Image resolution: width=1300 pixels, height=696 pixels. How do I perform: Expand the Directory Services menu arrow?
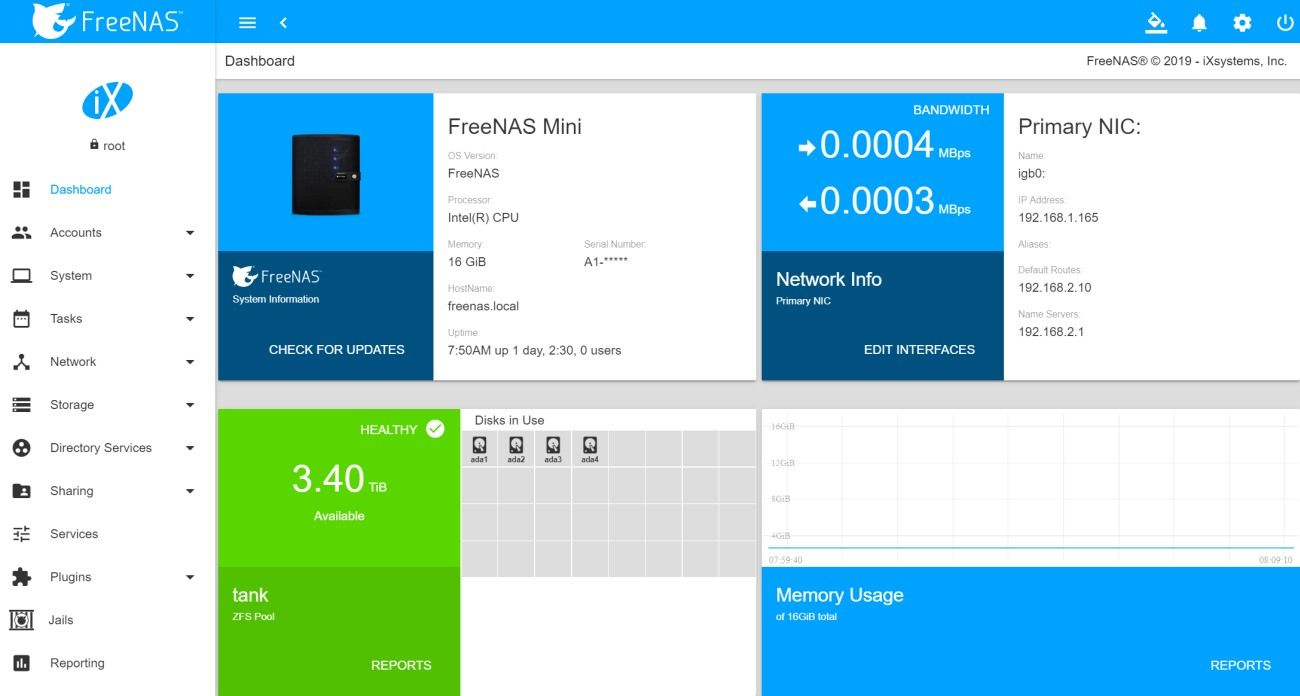[190, 448]
